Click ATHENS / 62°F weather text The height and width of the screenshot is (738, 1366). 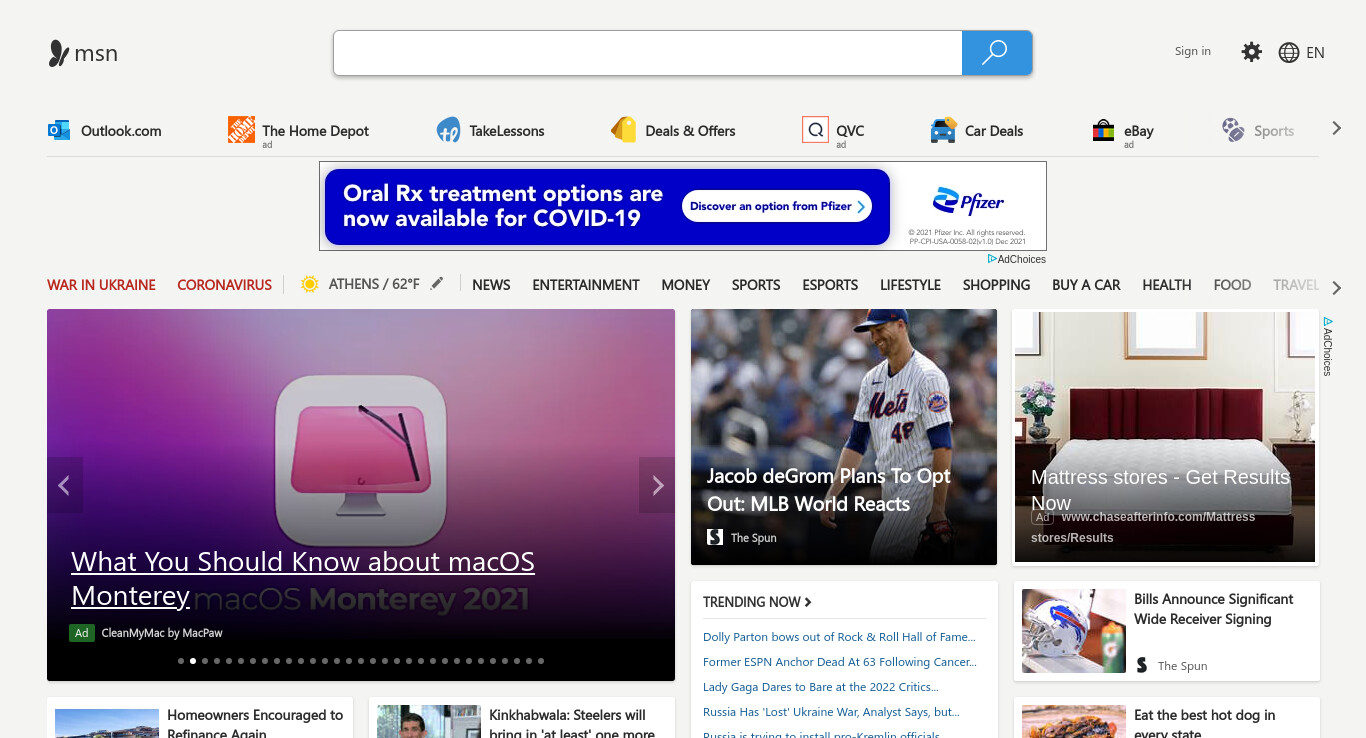point(374,284)
